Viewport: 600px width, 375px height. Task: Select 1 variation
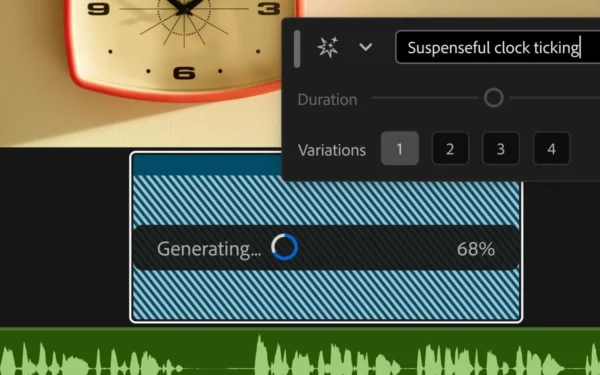pyautogui.click(x=399, y=148)
